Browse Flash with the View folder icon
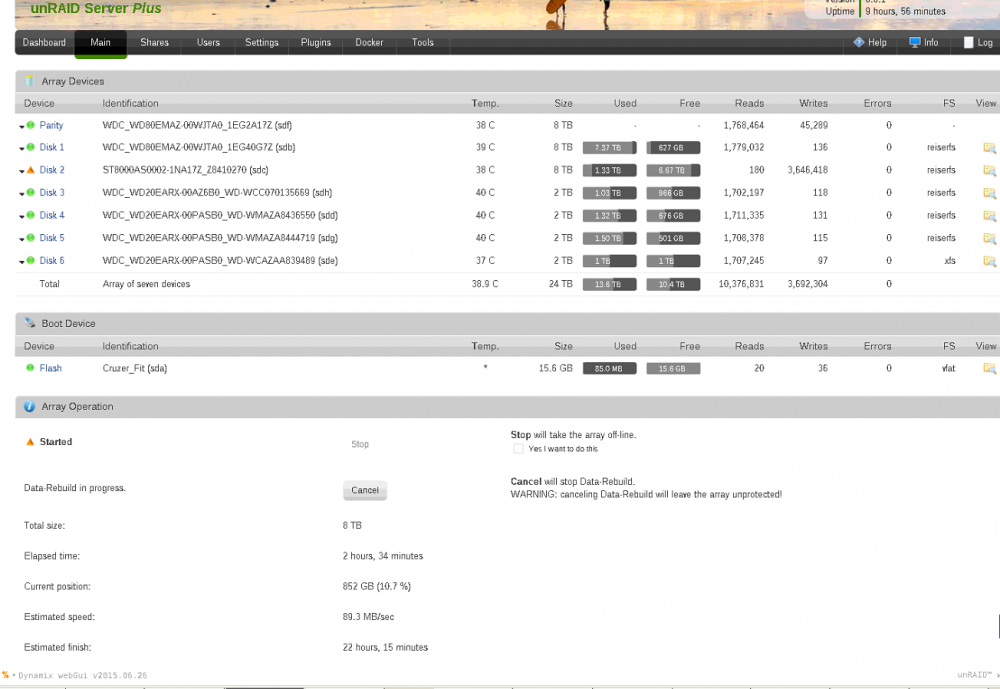Viewport: 1000px width, 689px height. (989, 368)
